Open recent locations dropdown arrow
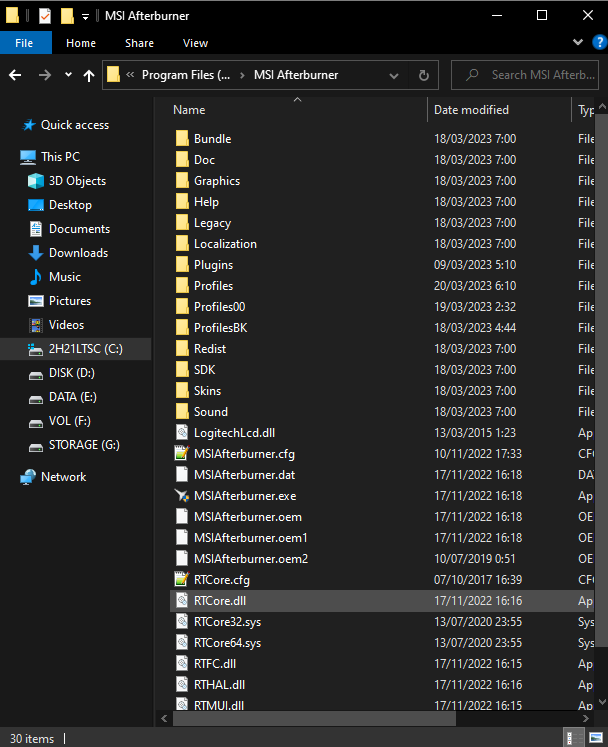 click(x=69, y=75)
